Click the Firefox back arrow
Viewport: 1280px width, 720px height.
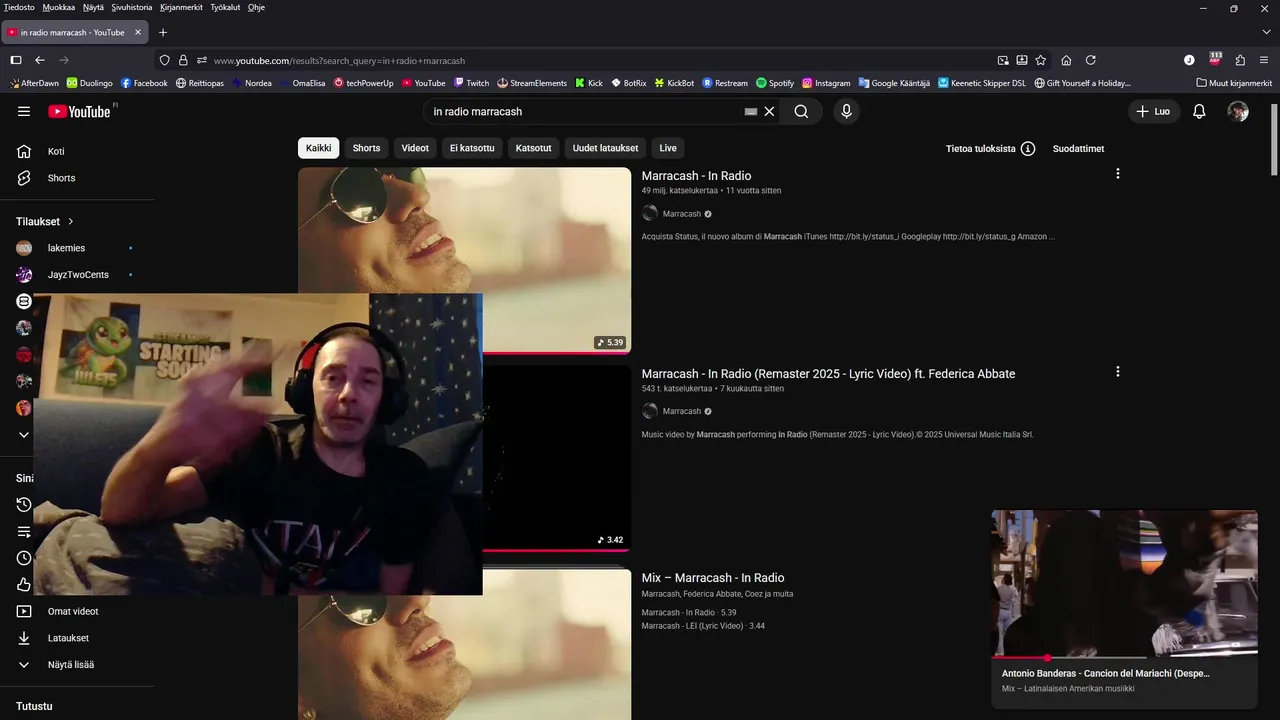click(40, 60)
